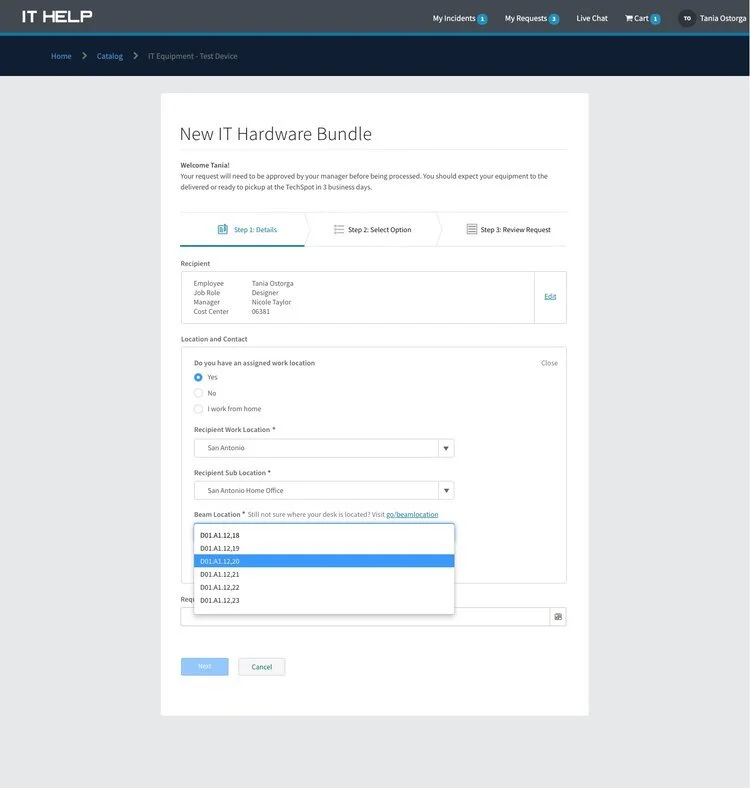
Task: Click the Next button
Action: (x=205, y=666)
